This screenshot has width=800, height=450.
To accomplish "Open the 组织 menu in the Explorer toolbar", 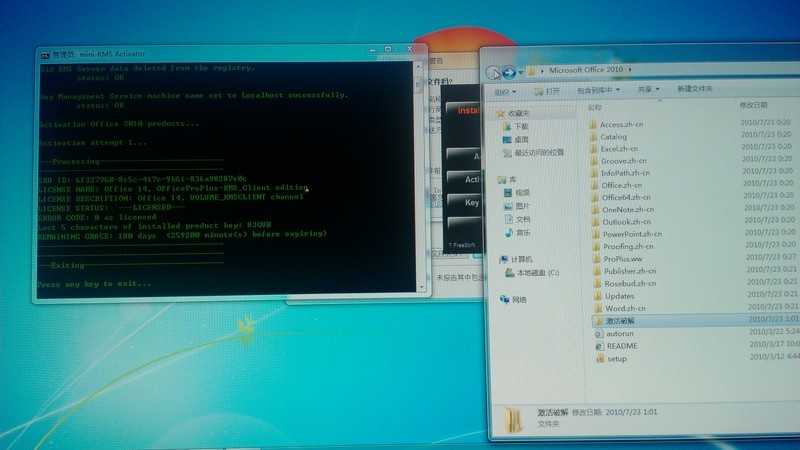I will [505, 92].
